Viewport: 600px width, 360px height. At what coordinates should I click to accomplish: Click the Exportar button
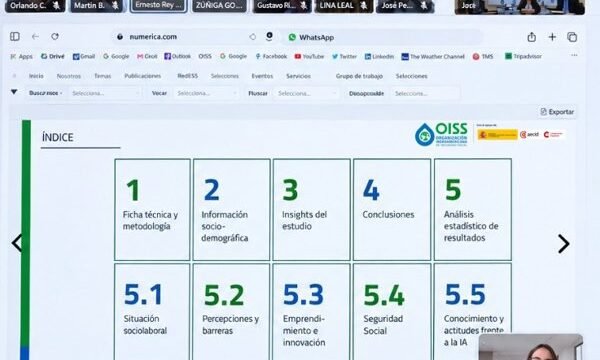557,112
